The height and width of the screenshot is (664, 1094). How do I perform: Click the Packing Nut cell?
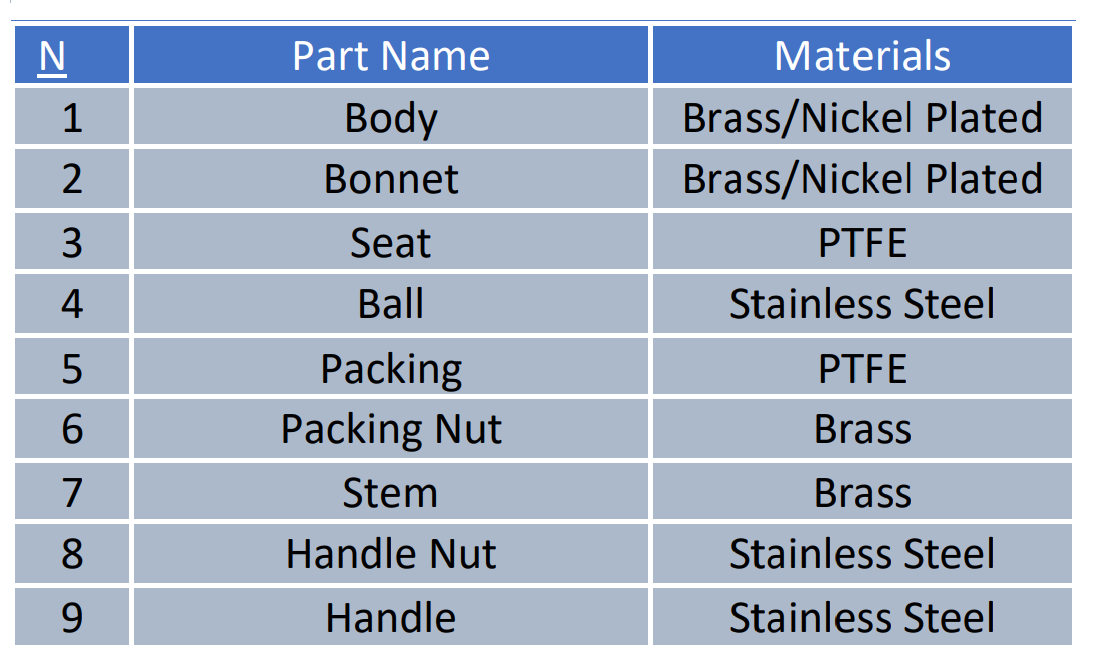coord(391,430)
